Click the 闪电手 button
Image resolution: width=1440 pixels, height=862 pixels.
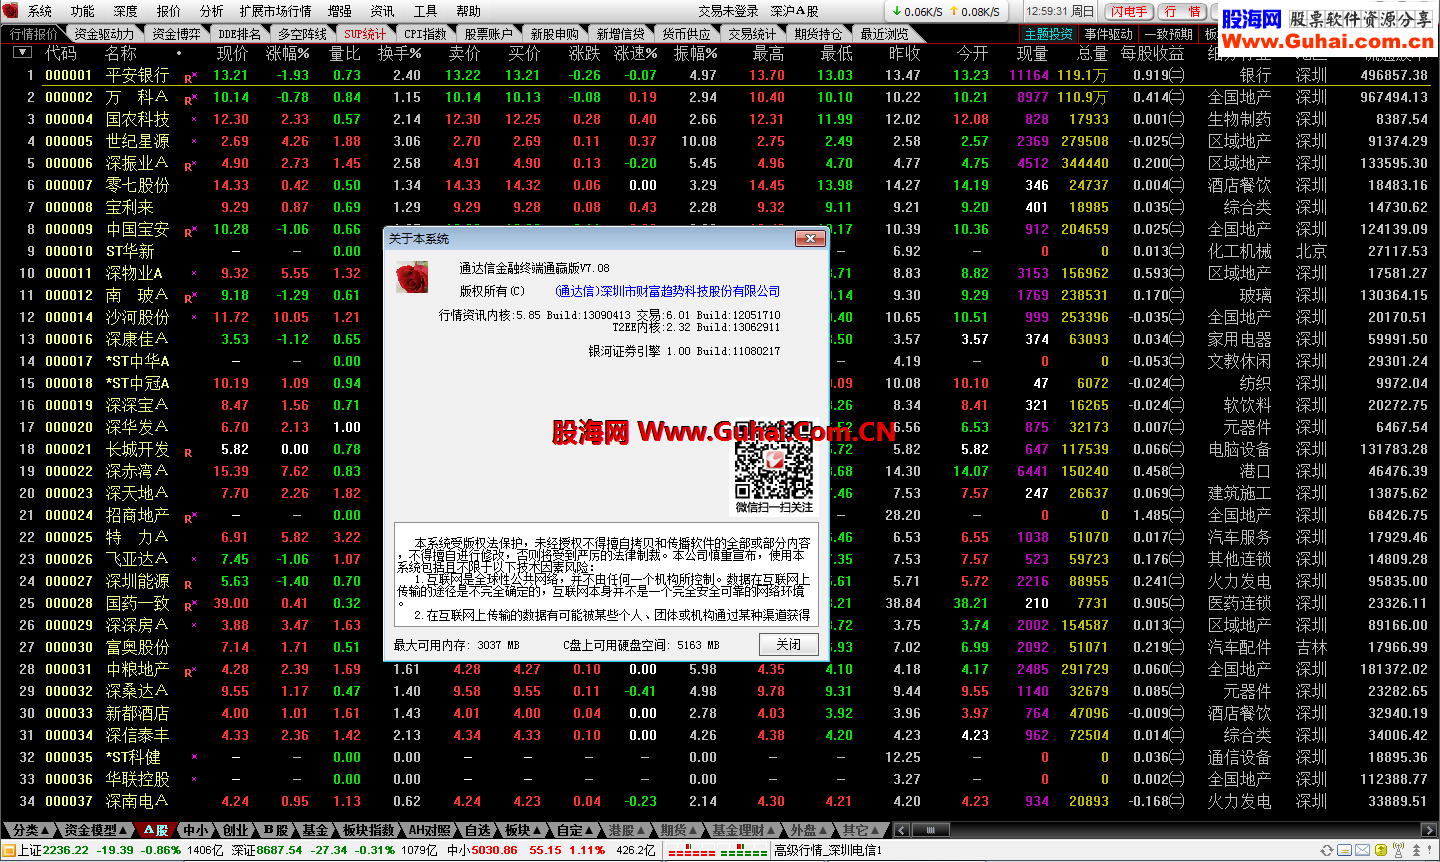1129,12
